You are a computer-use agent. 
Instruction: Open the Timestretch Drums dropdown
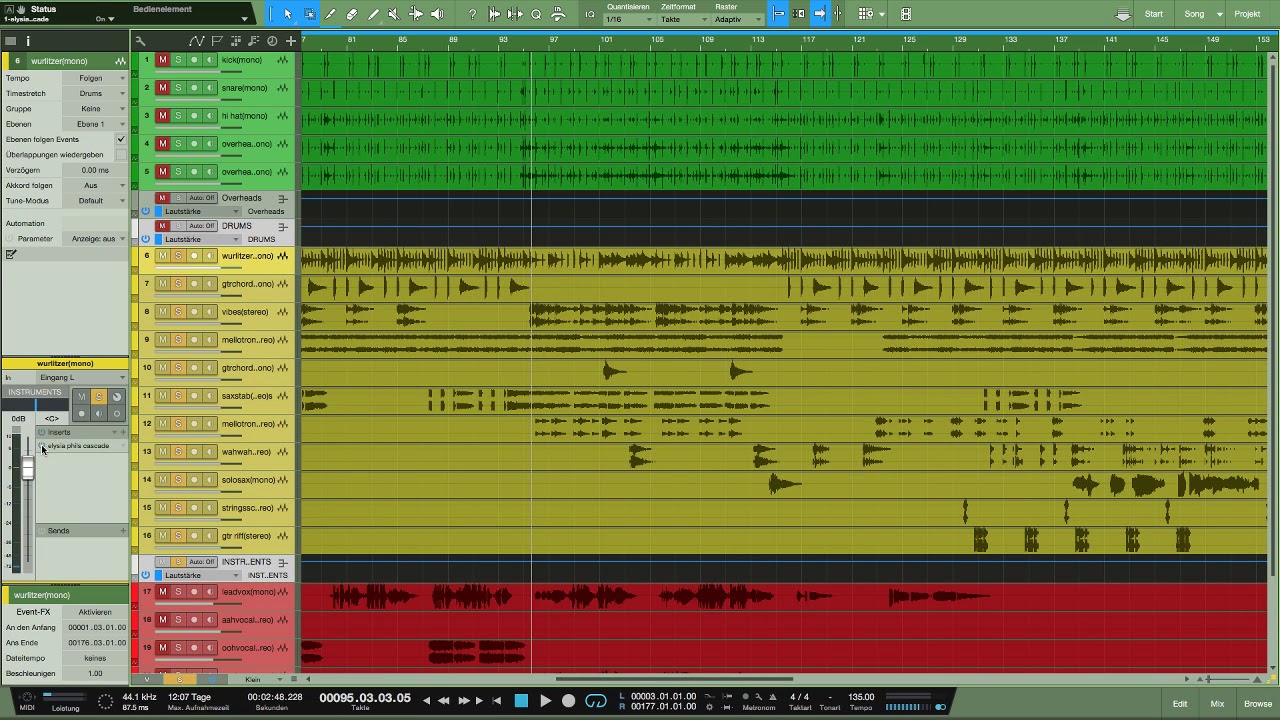coord(96,93)
